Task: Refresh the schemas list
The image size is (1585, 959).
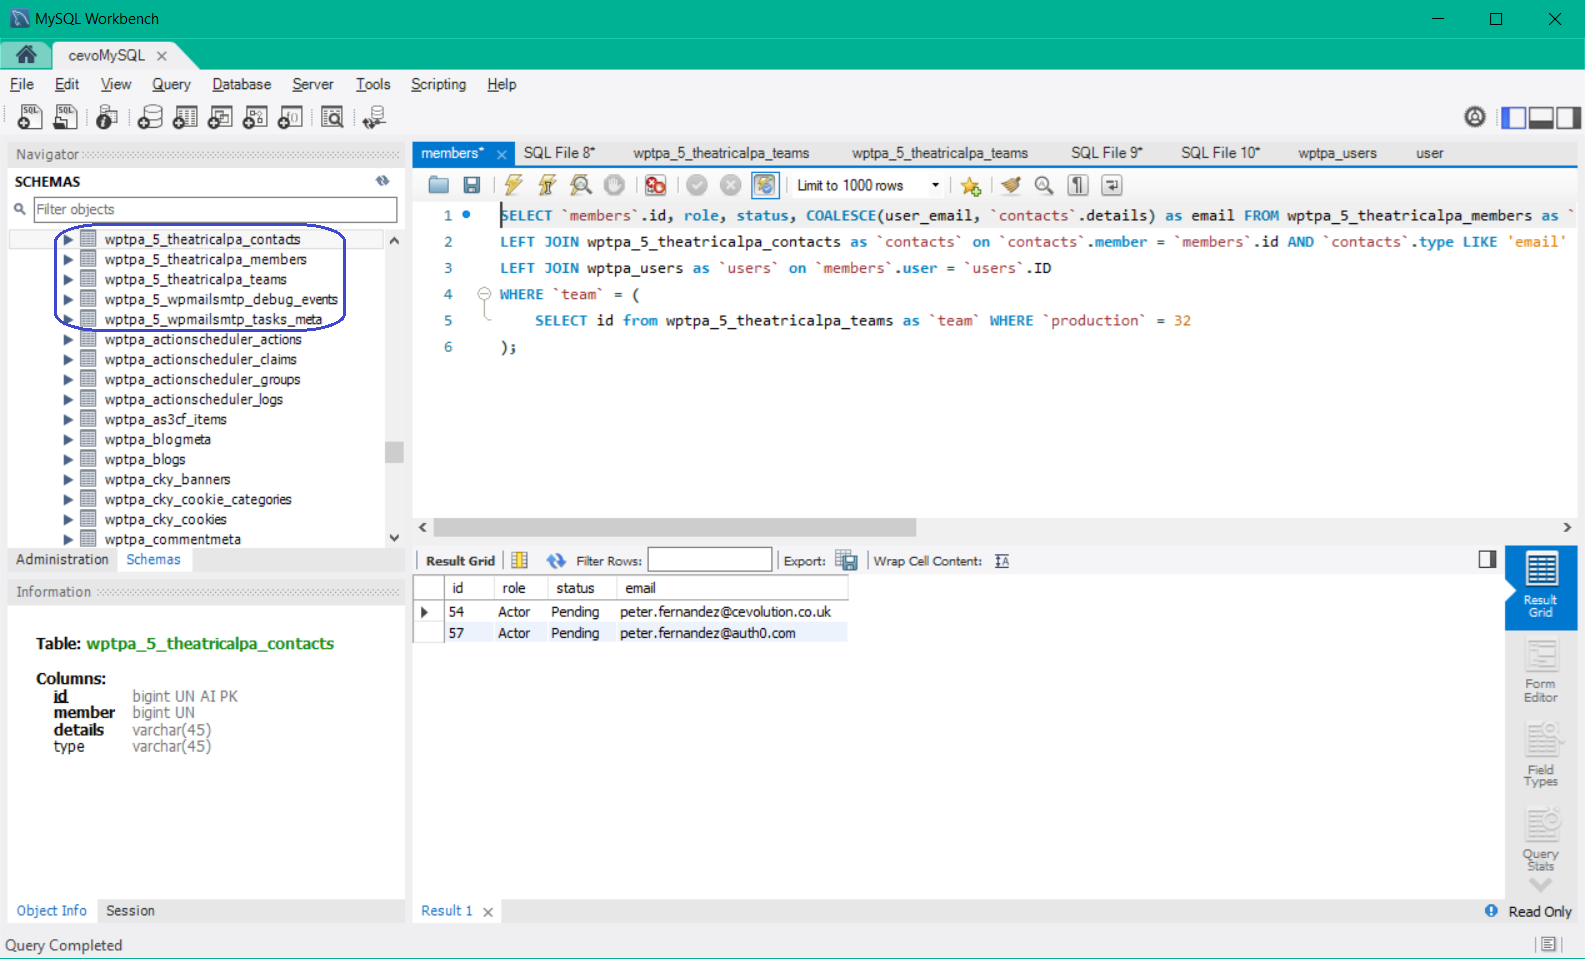Action: (x=382, y=181)
